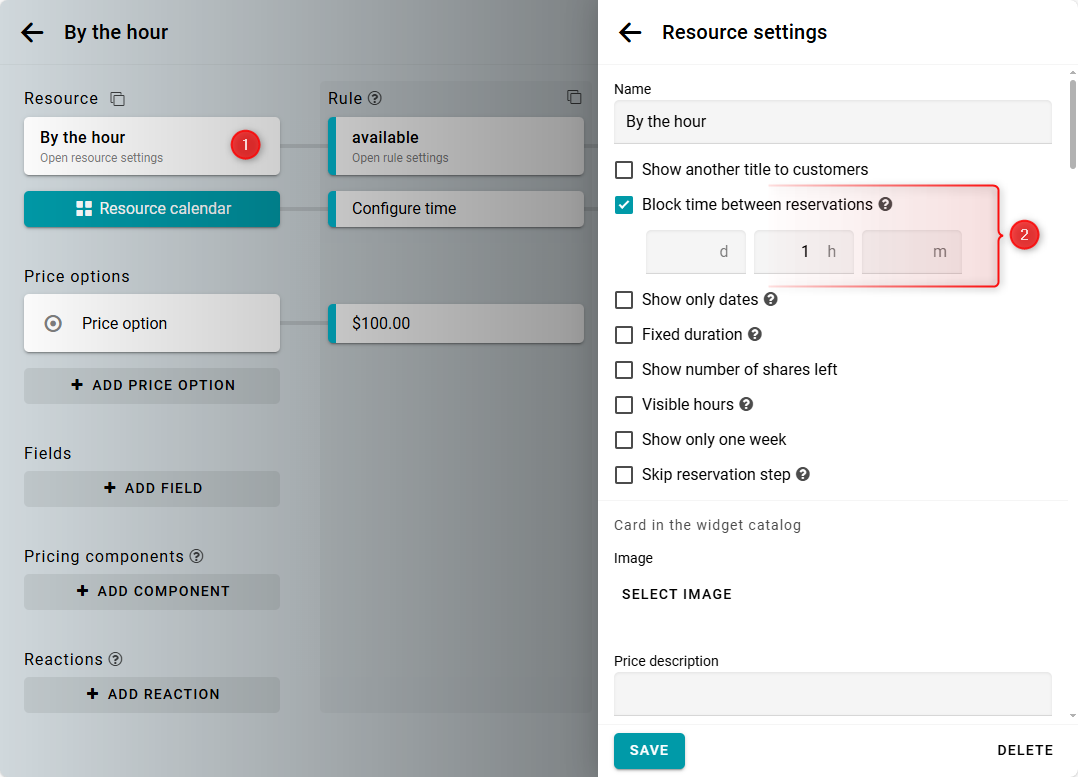The height and width of the screenshot is (777, 1078).
Task: Click help icon beside Reactions heading
Action: (116, 660)
